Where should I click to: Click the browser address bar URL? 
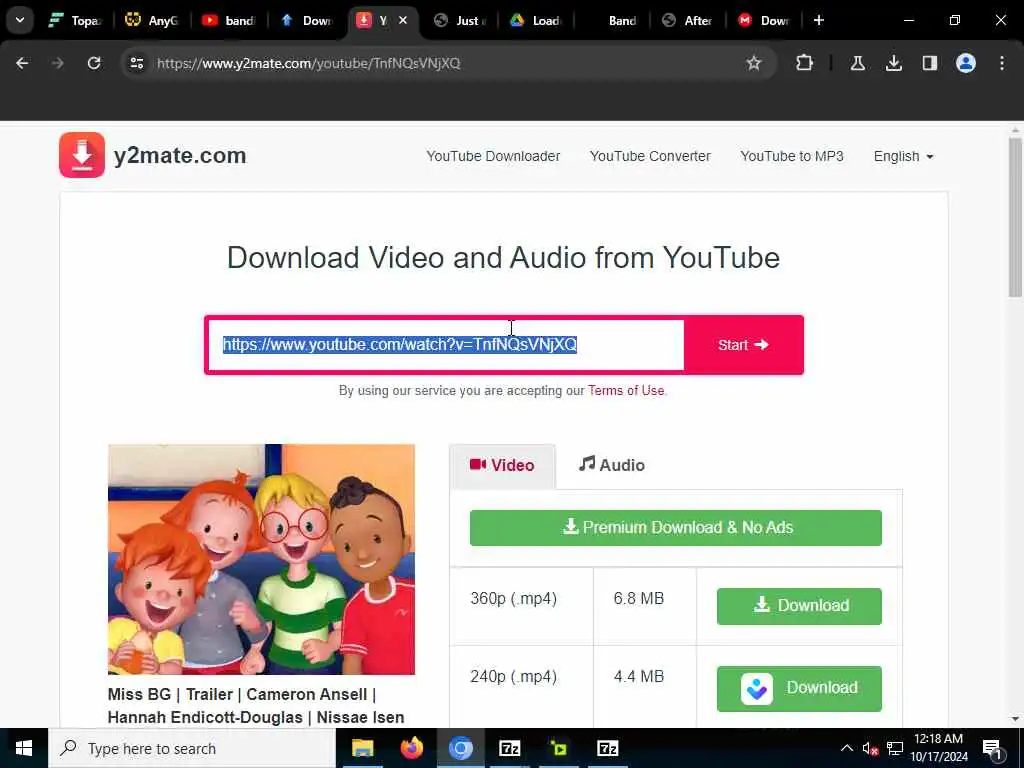308,63
